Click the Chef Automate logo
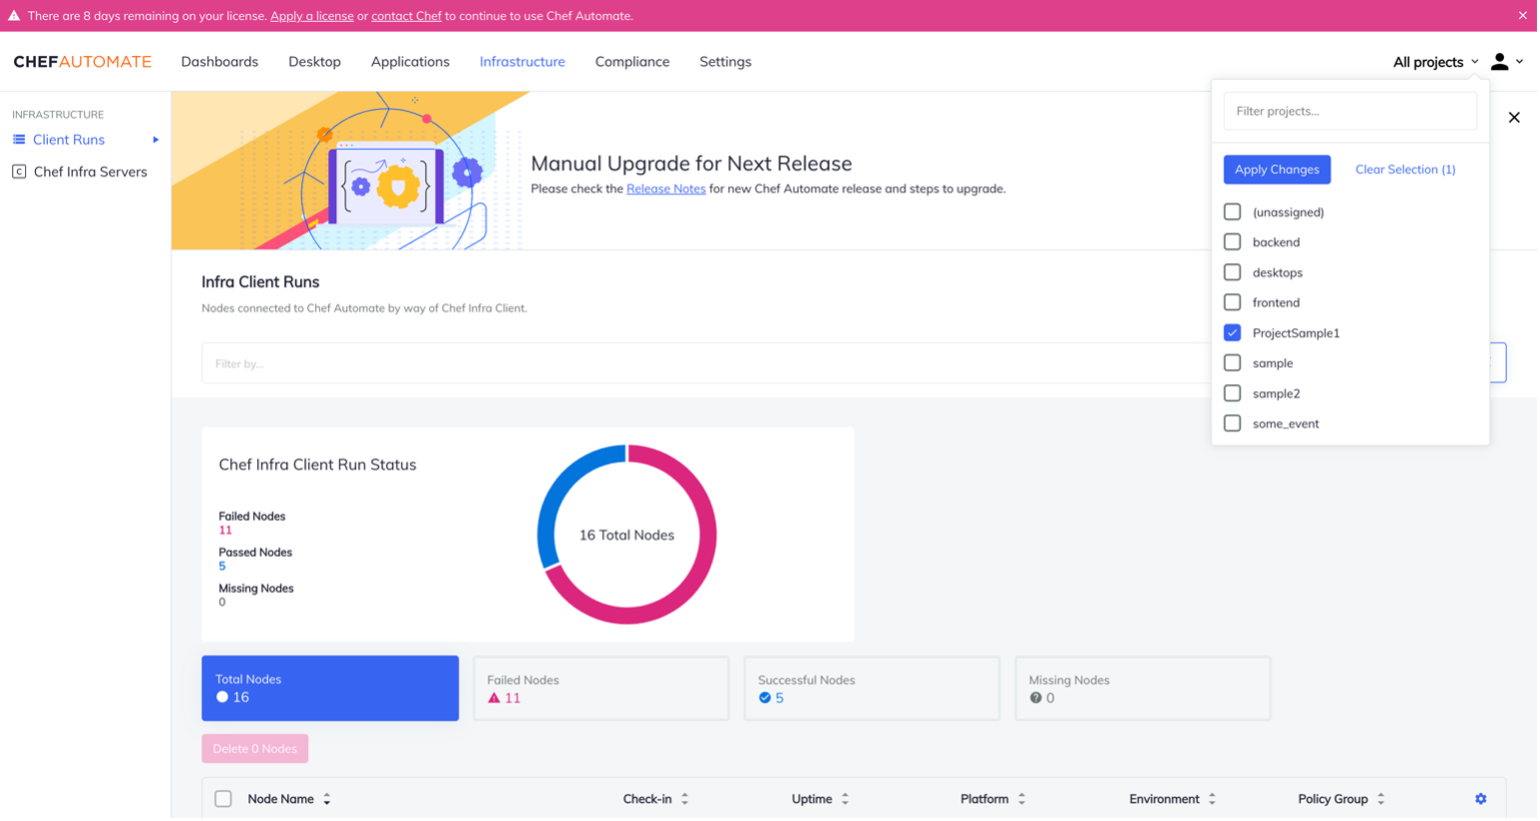The height and width of the screenshot is (821, 1540). click(81, 61)
